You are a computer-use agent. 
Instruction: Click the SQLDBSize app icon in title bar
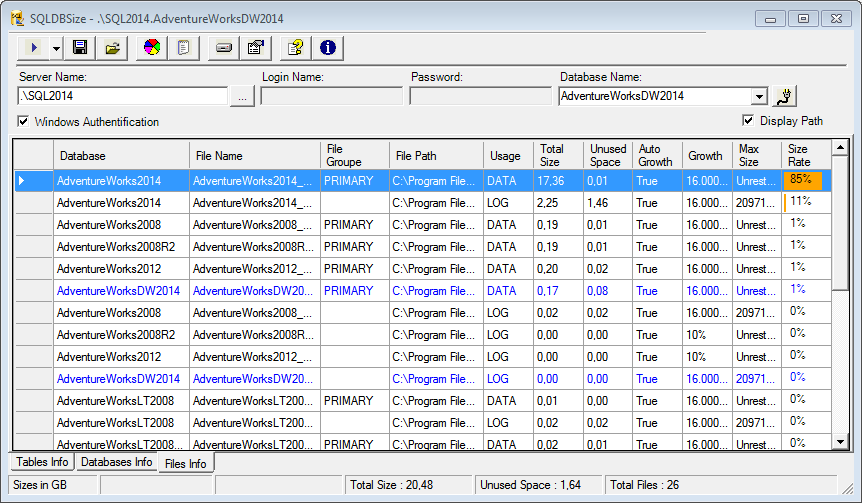click(x=18, y=18)
